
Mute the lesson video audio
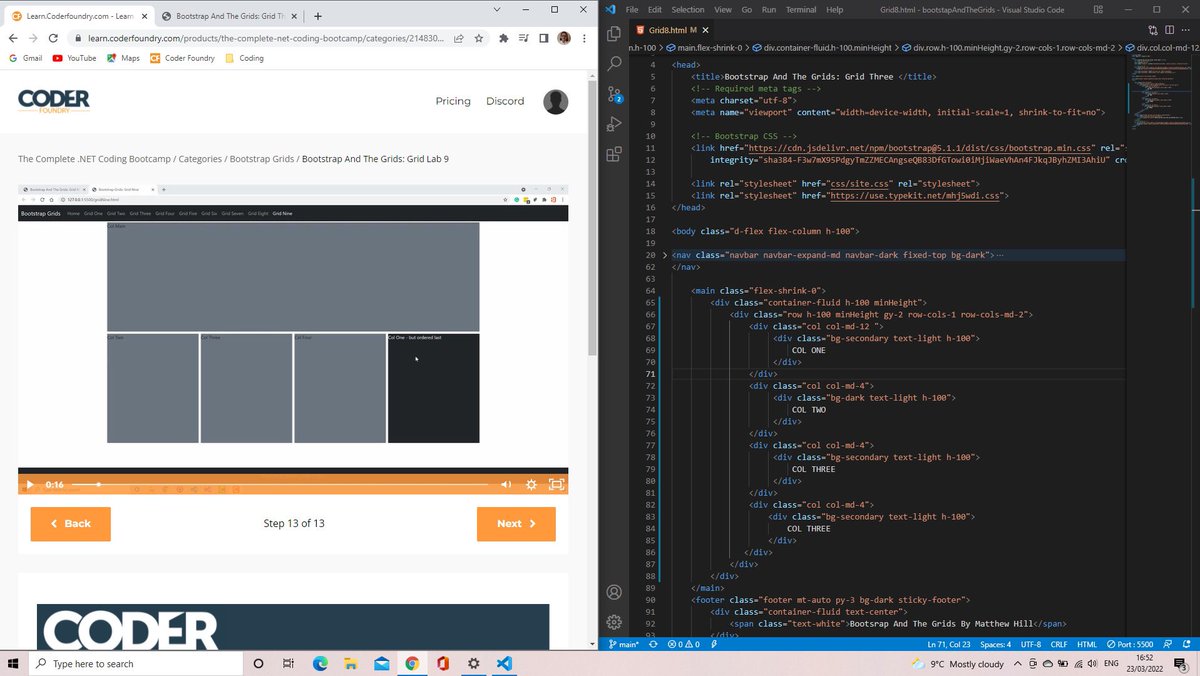point(506,484)
